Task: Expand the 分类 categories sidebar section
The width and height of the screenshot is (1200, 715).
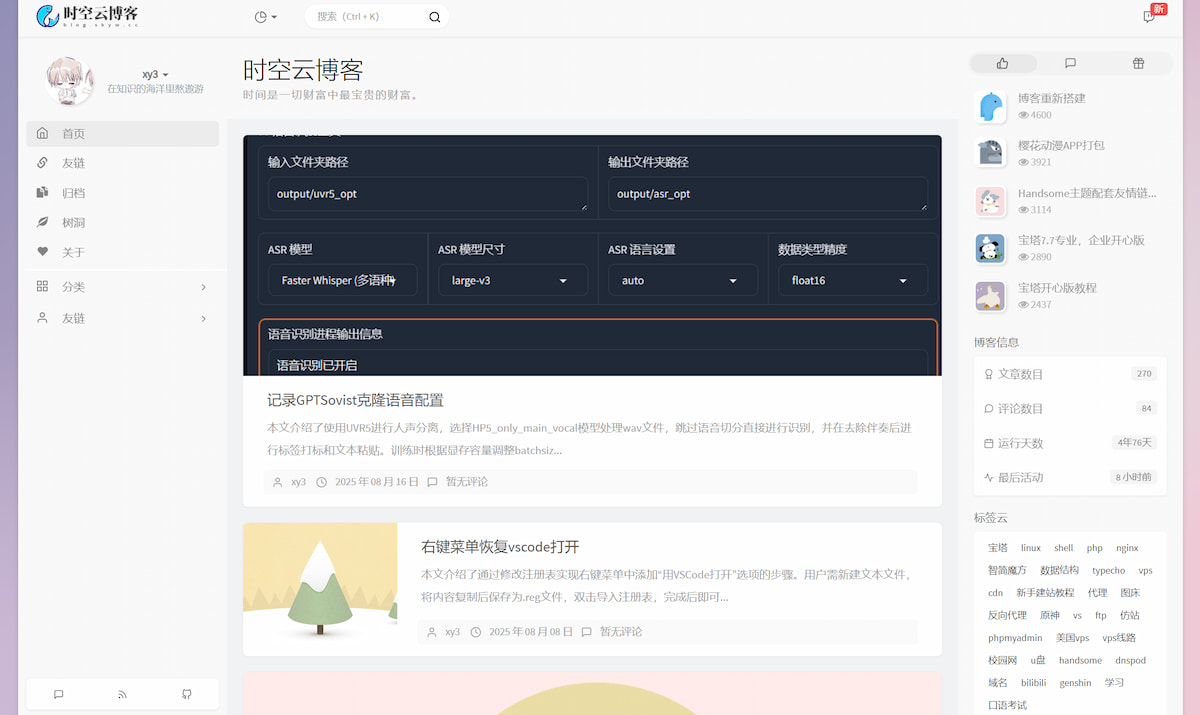Action: [70, 285]
